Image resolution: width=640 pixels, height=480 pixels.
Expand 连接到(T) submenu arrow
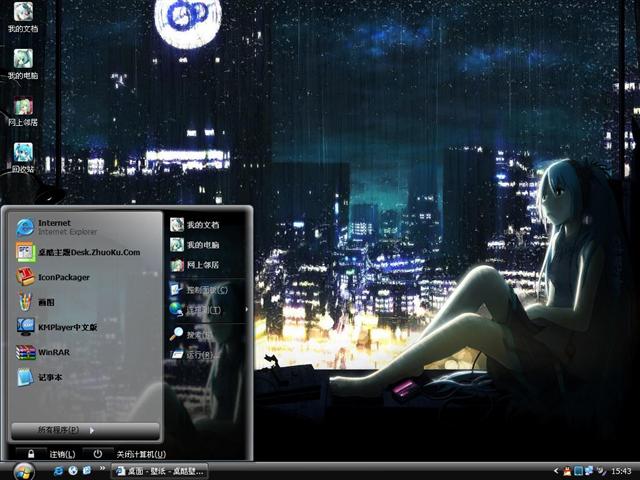[x=246, y=309]
